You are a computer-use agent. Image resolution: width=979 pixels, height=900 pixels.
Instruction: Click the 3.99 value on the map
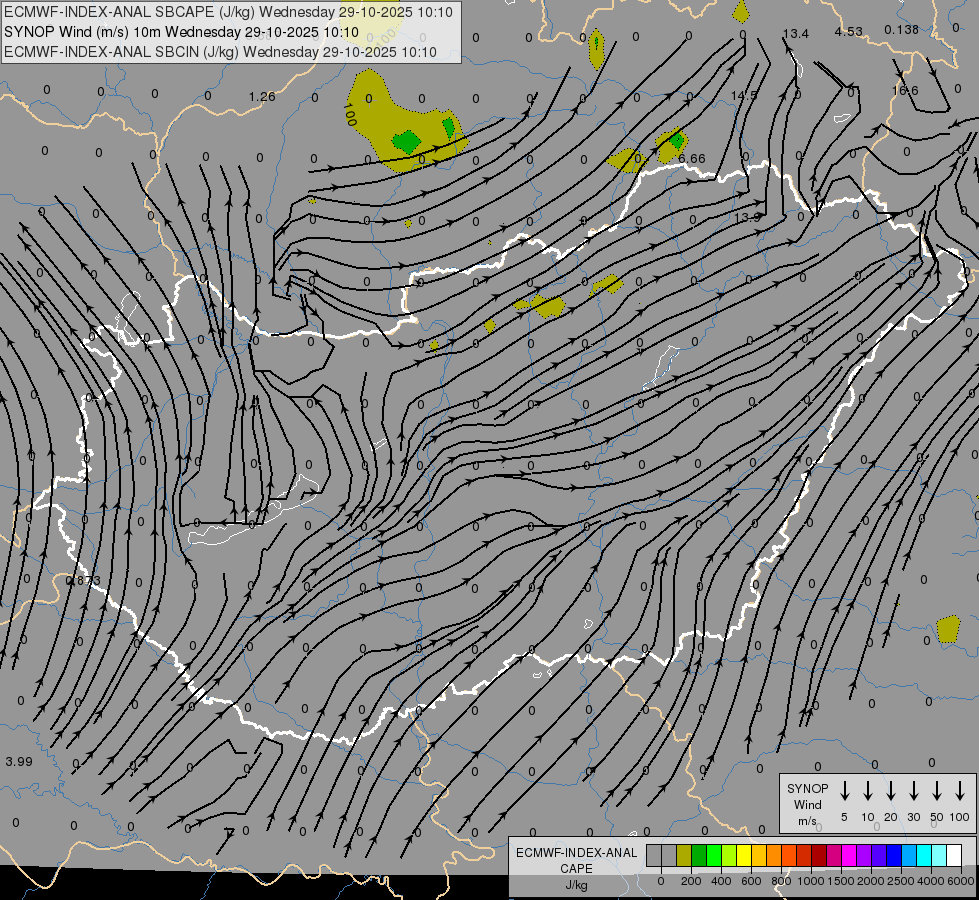pos(19,761)
